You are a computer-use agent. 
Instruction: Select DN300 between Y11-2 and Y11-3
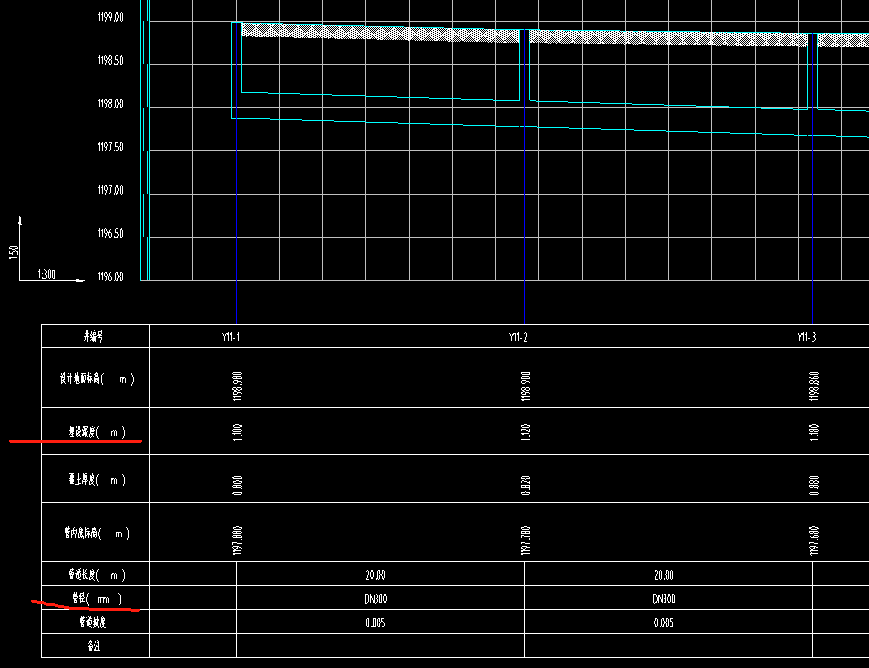click(664, 599)
